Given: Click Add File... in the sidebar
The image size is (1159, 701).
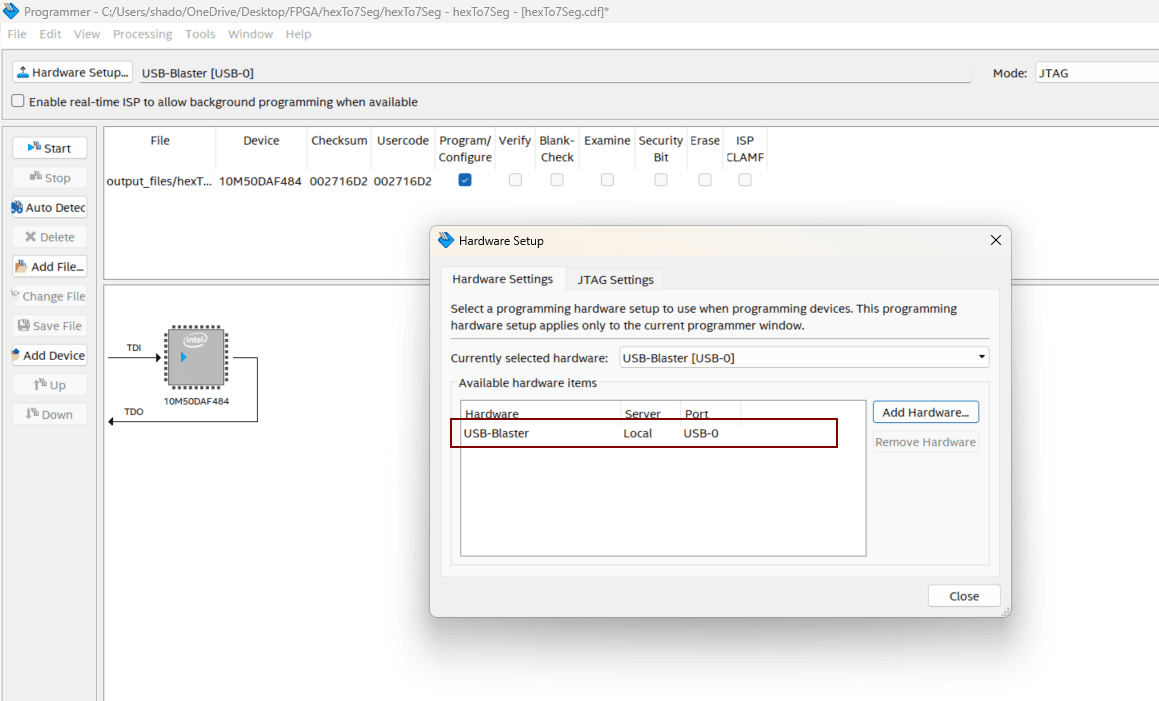Looking at the screenshot, I should (50, 266).
